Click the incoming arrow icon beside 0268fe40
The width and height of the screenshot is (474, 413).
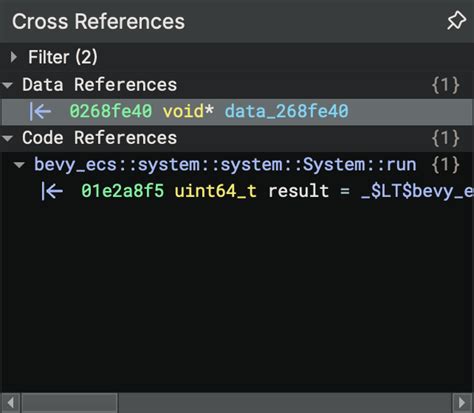pyautogui.click(x=40, y=111)
